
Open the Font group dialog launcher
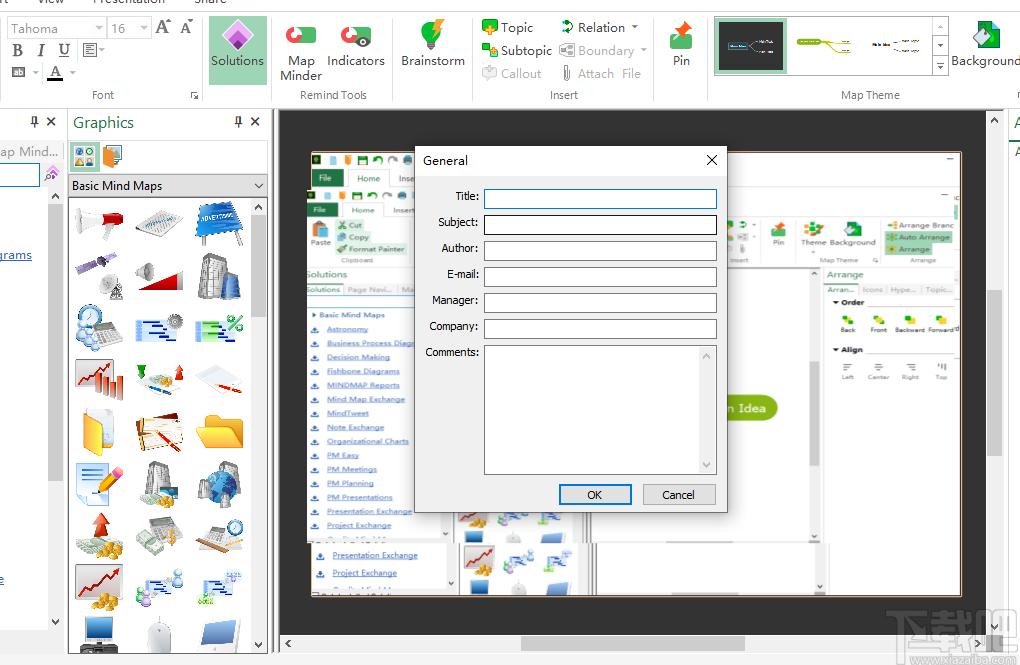[194, 96]
